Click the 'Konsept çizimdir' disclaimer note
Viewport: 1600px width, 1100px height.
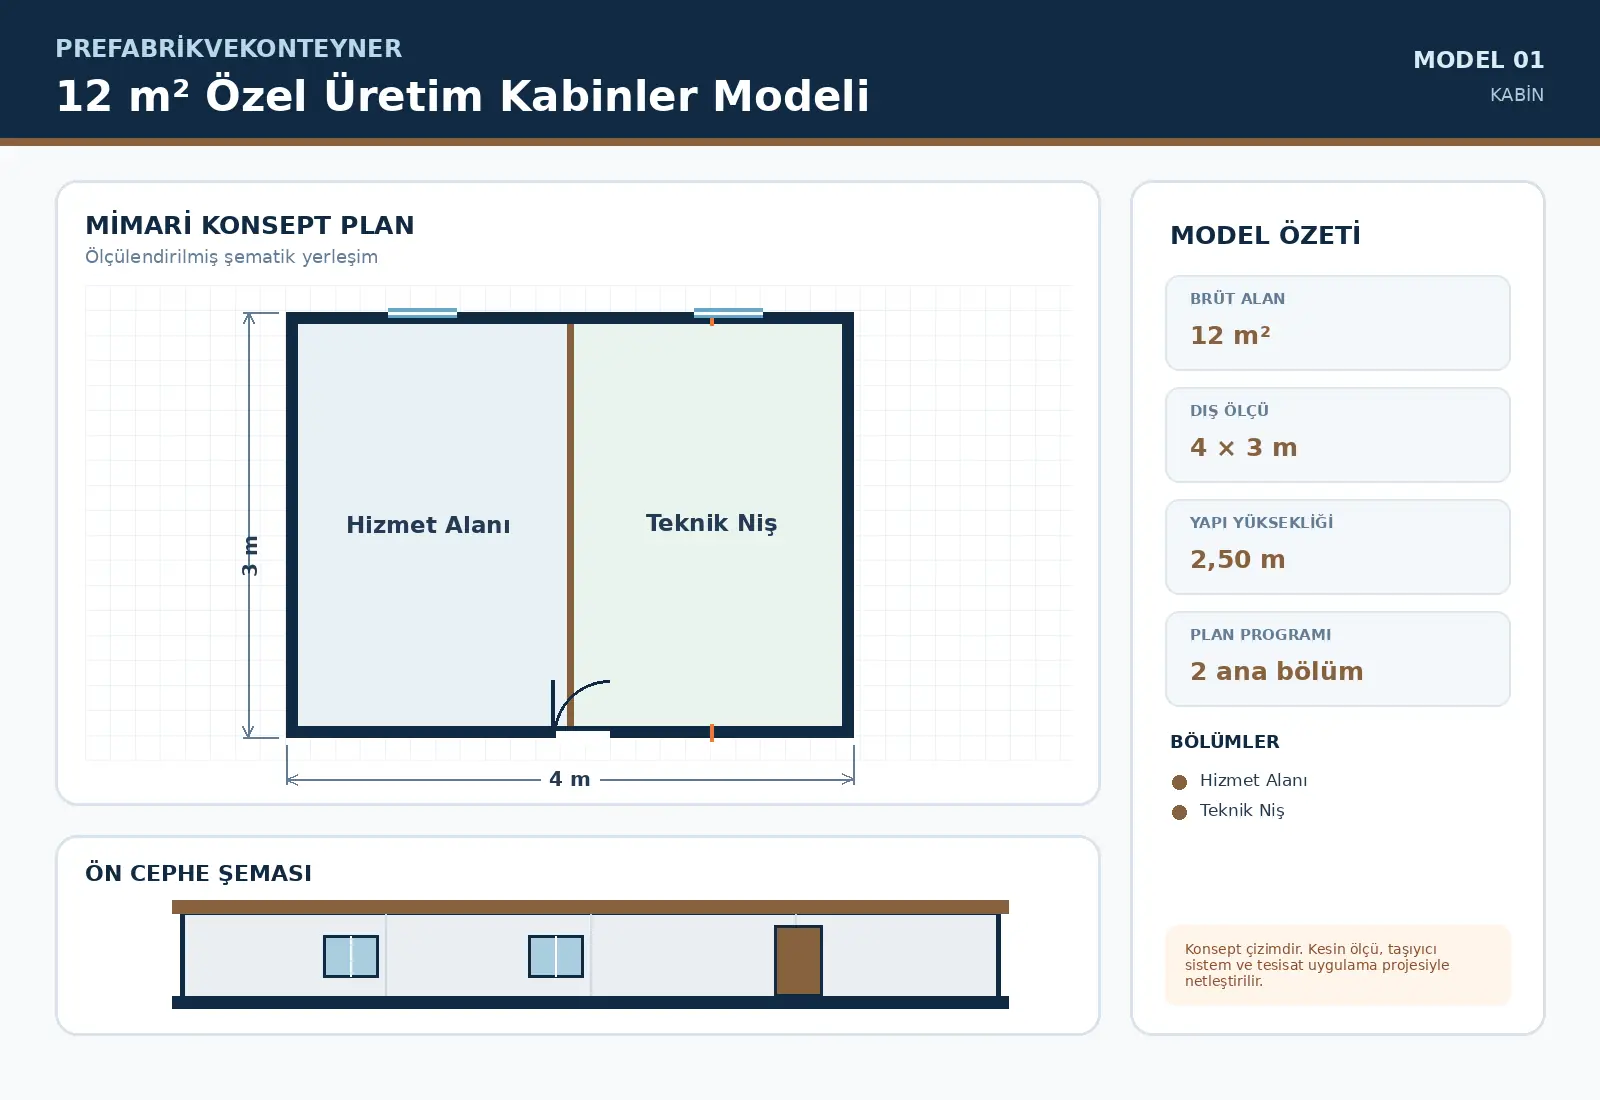click(1338, 965)
